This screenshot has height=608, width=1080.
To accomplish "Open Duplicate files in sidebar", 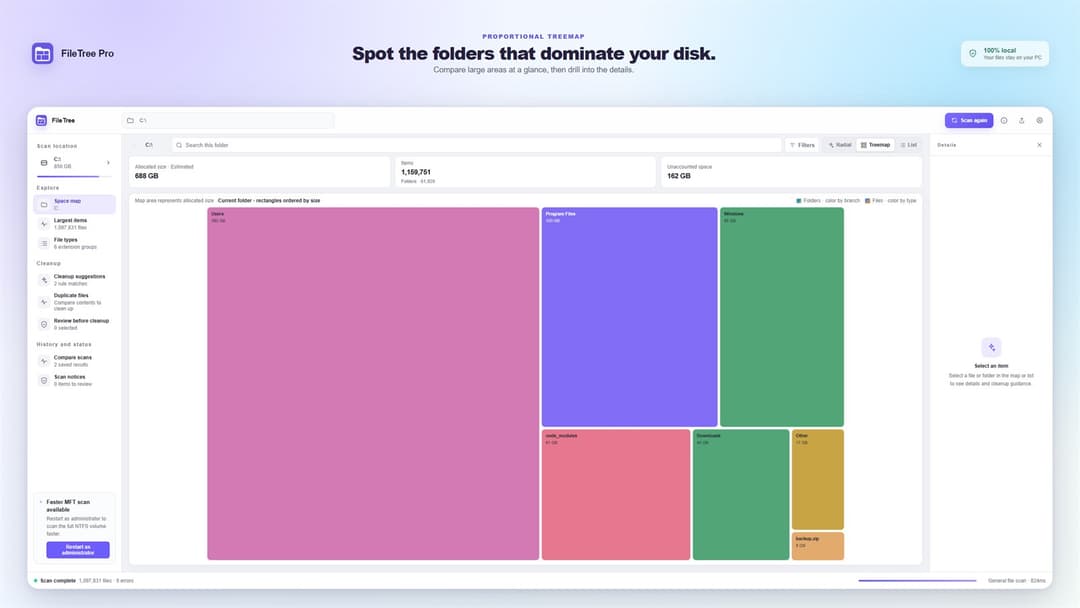I will tap(74, 302).
